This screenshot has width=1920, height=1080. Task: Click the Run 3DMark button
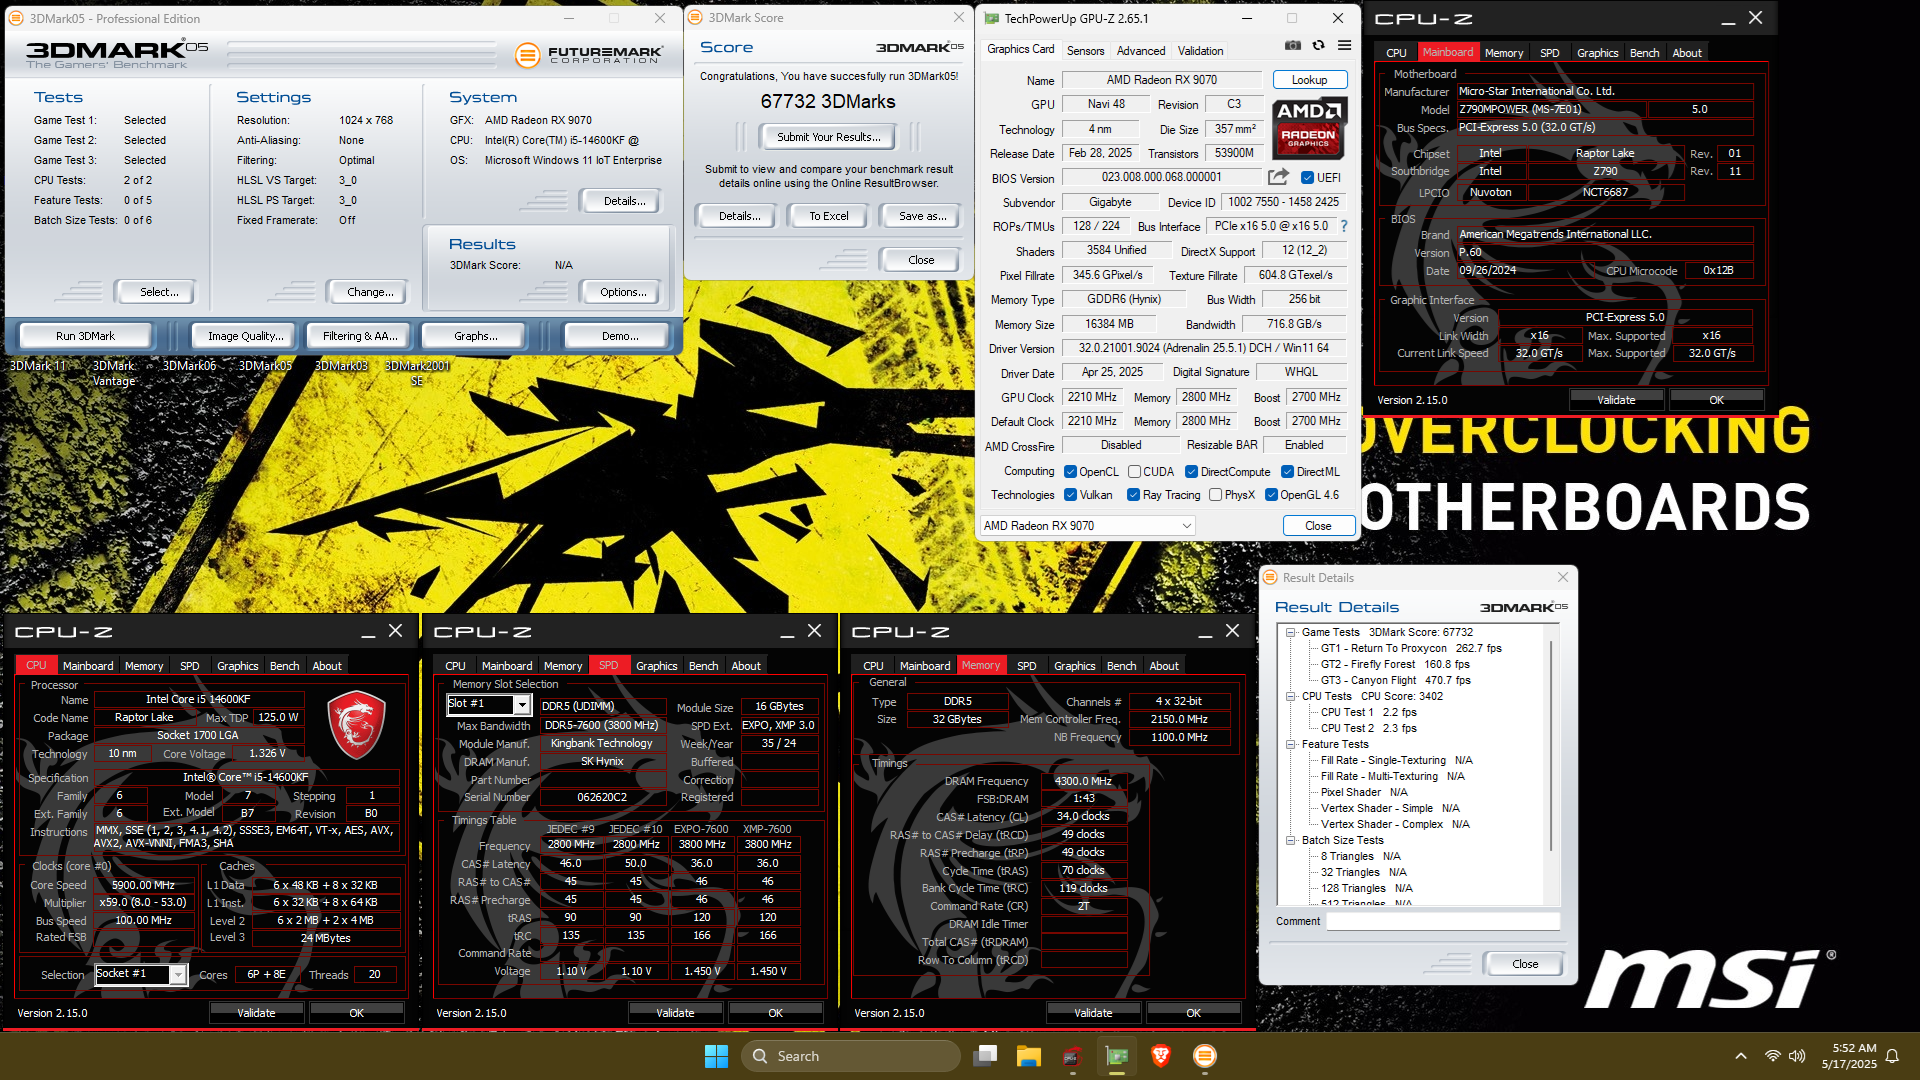tap(86, 336)
